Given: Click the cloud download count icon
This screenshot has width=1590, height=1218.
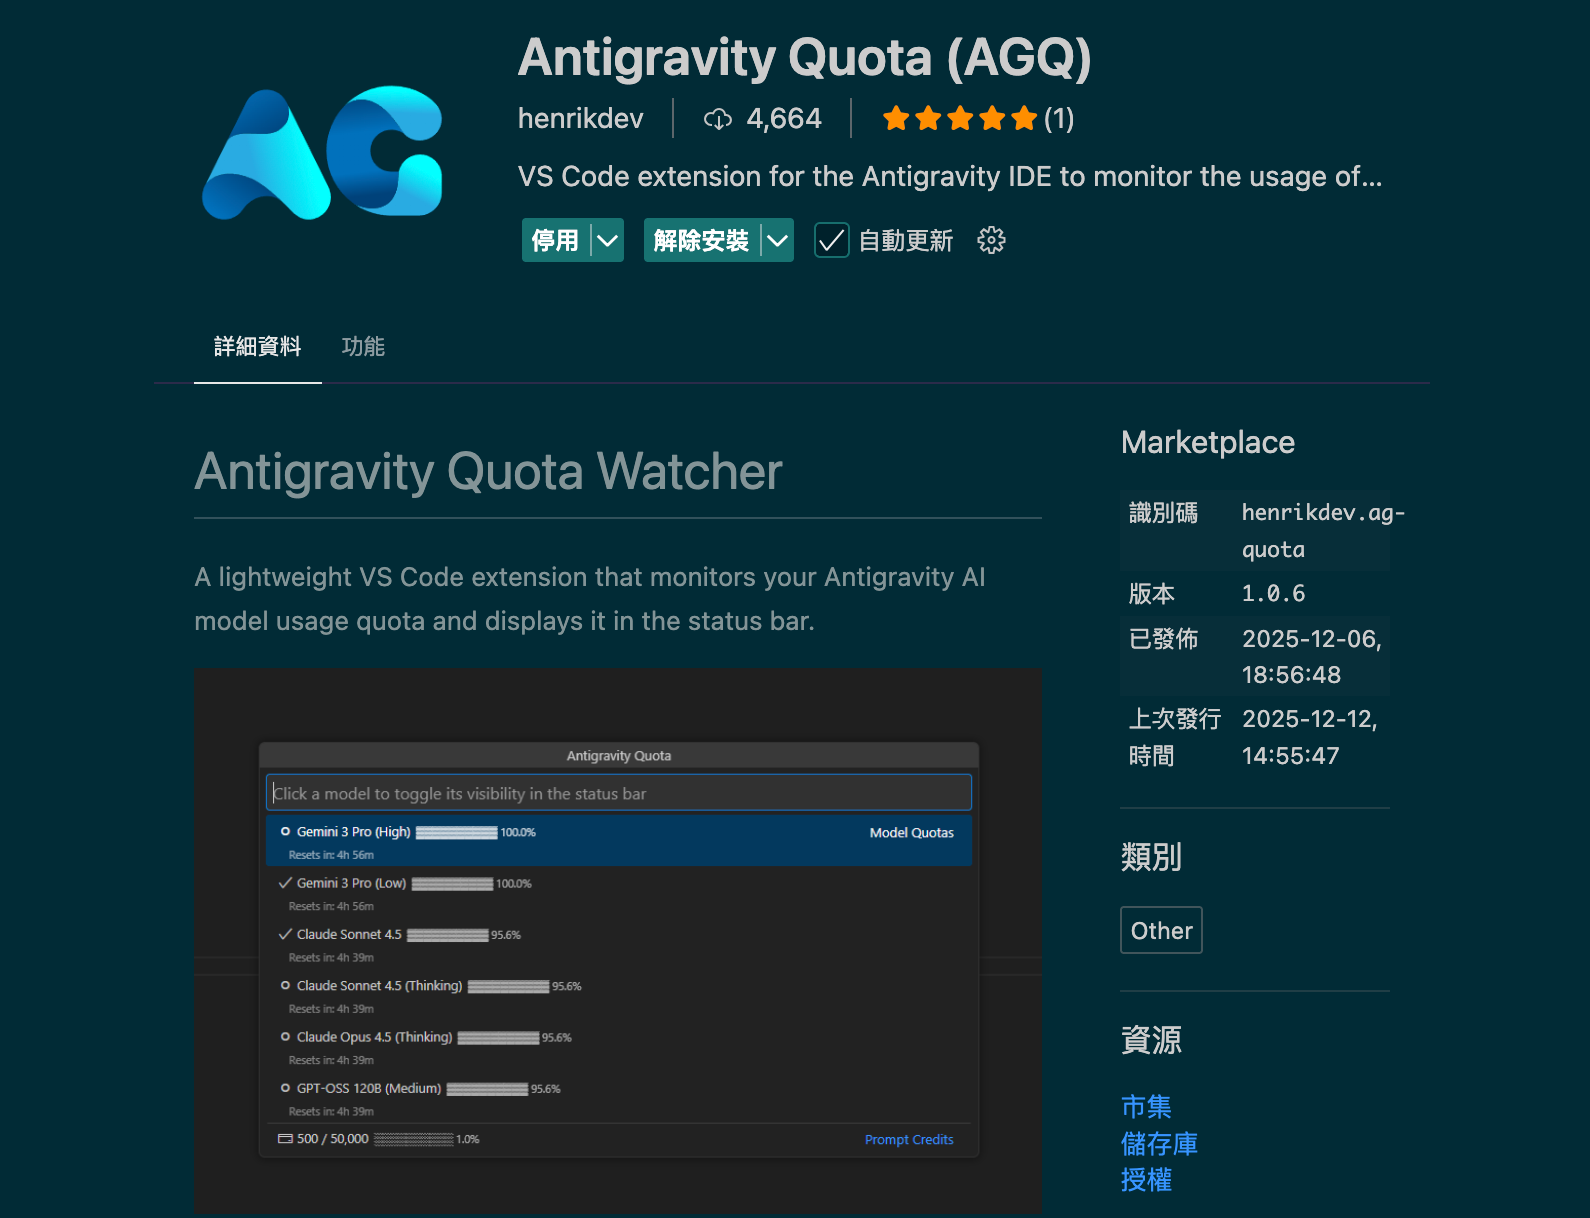Looking at the screenshot, I should tap(718, 119).
